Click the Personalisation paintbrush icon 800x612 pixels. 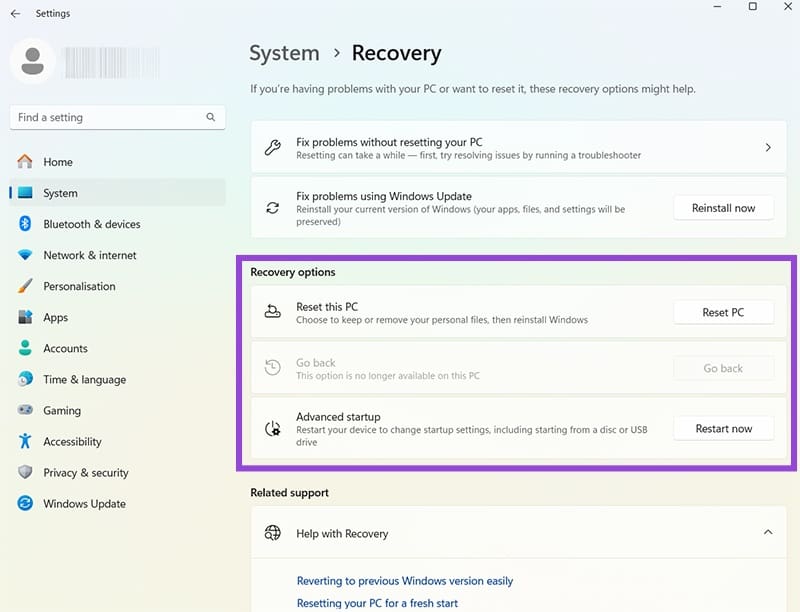point(25,286)
